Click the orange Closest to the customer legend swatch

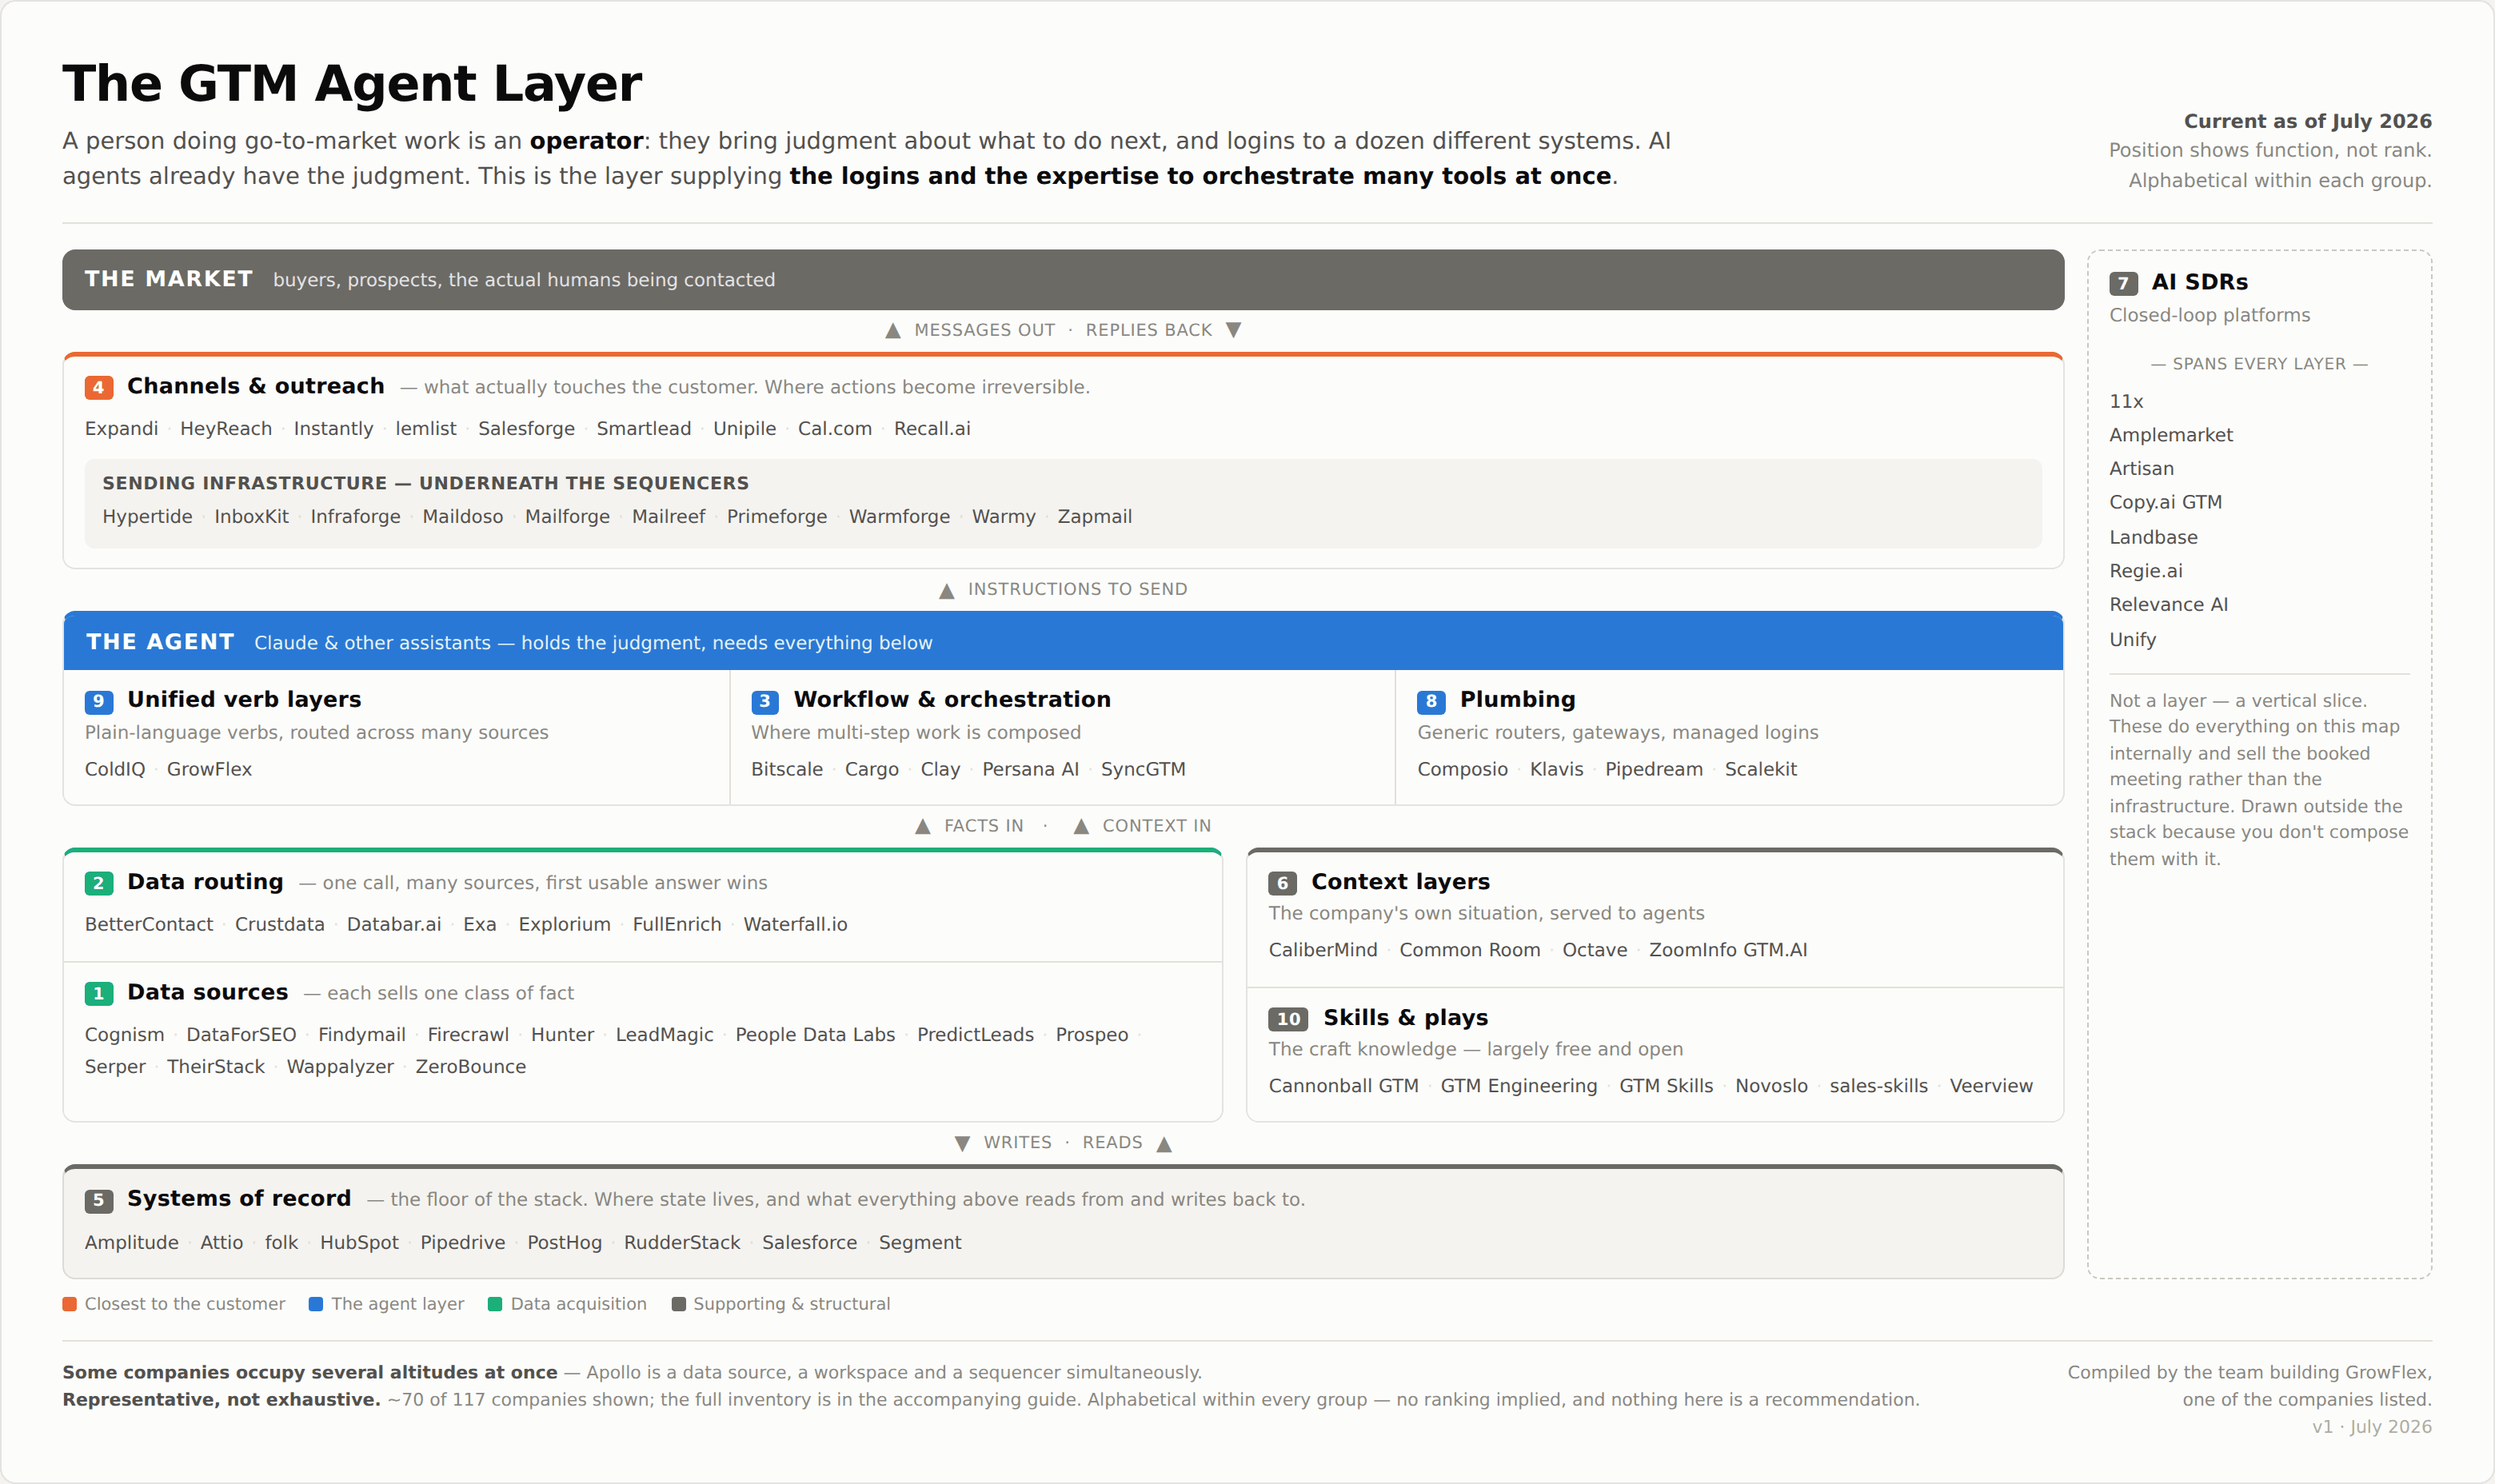click(x=70, y=1304)
